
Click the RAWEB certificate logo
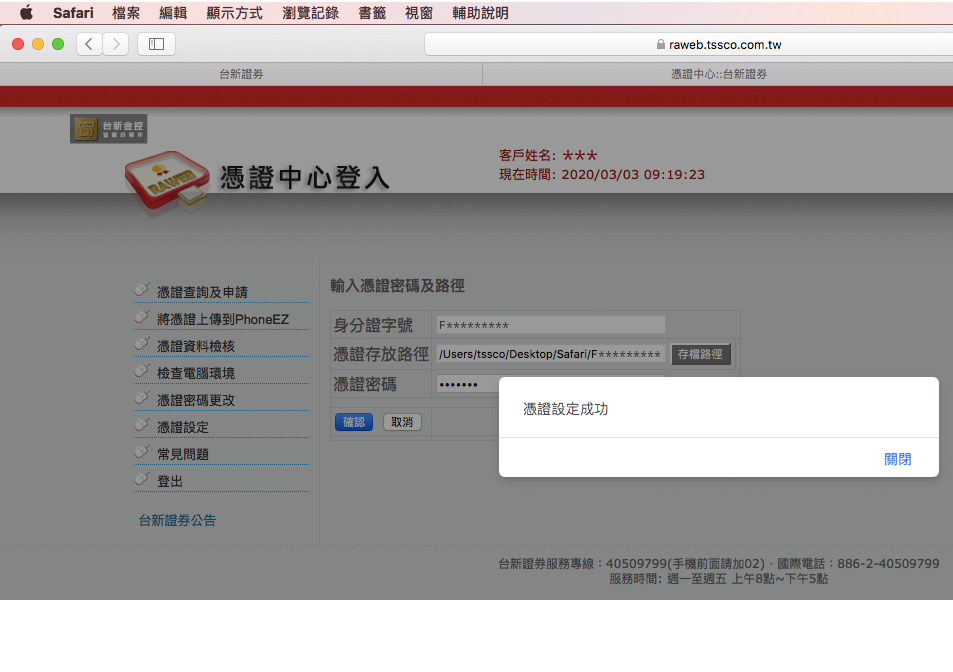[x=167, y=182]
